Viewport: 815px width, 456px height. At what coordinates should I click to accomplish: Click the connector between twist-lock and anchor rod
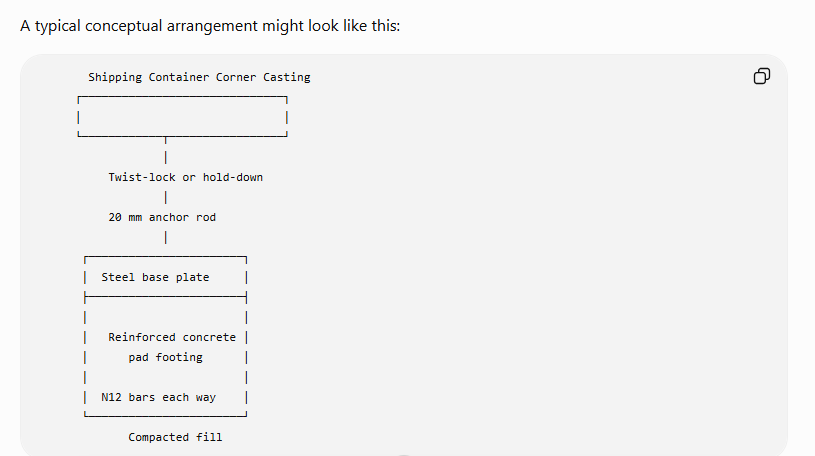[165, 198]
